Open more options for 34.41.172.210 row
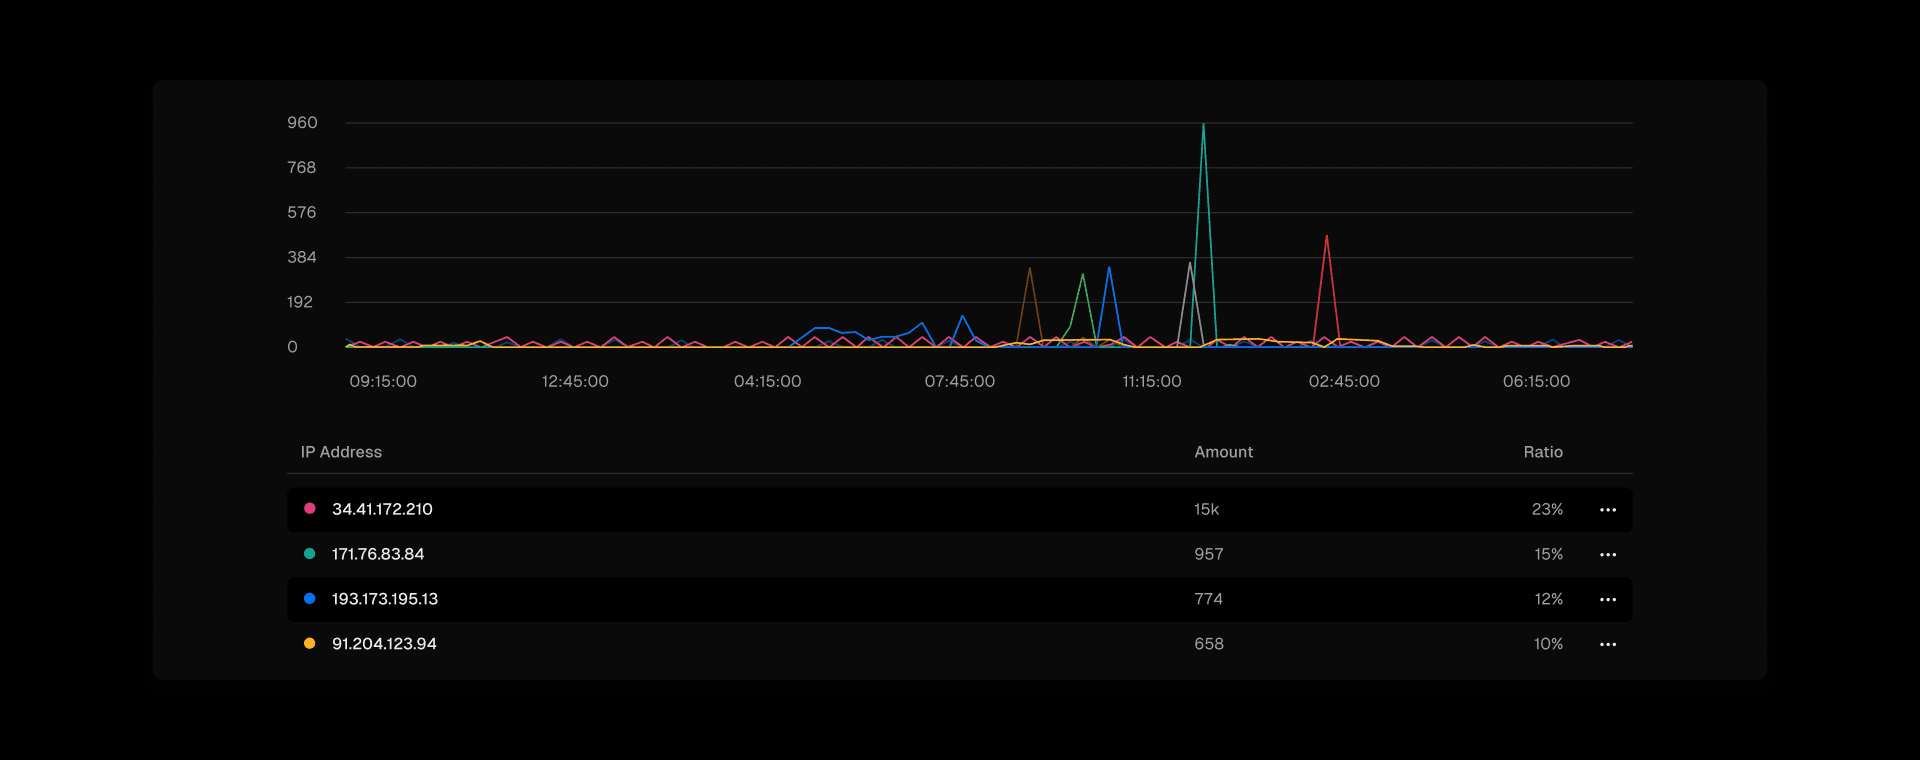This screenshot has height=760, width=1920. click(x=1607, y=510)
